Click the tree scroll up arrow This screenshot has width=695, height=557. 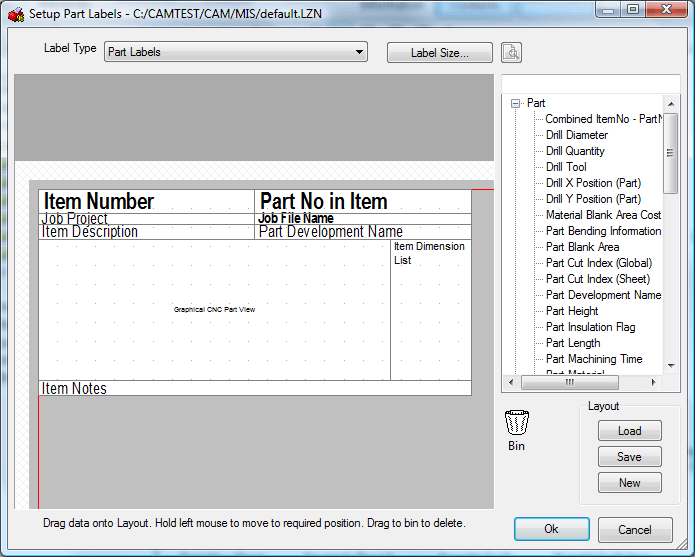click(671, 104)
